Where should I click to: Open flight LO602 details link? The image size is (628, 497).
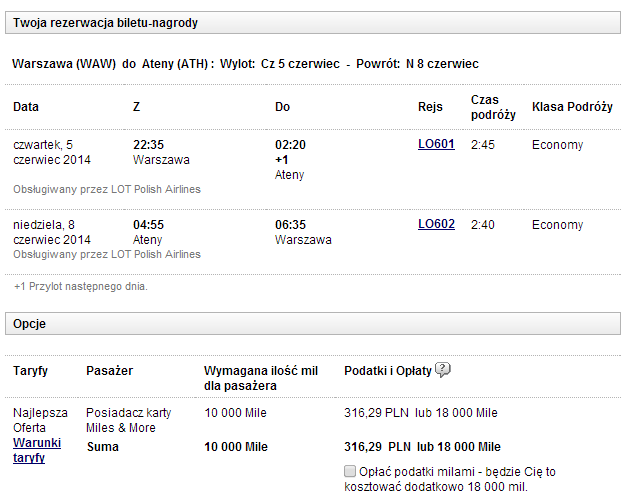point(436,224)
